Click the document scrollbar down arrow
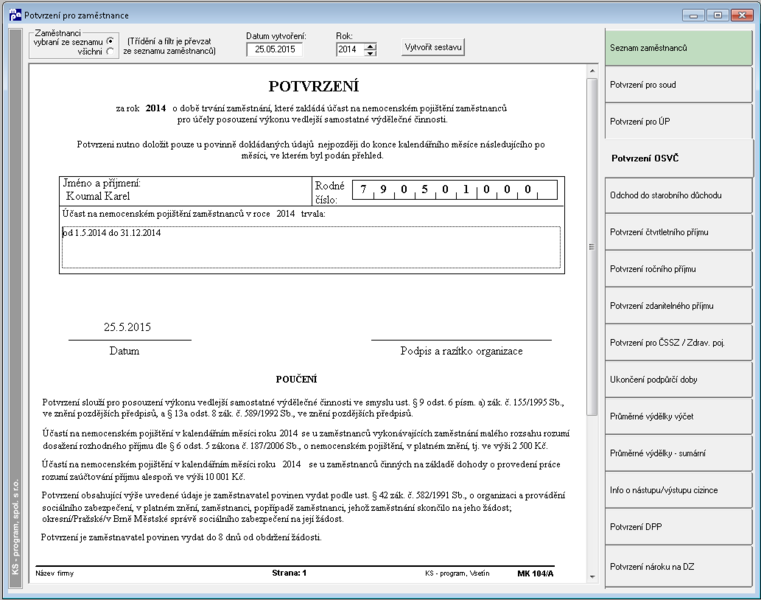 (592, 577)
